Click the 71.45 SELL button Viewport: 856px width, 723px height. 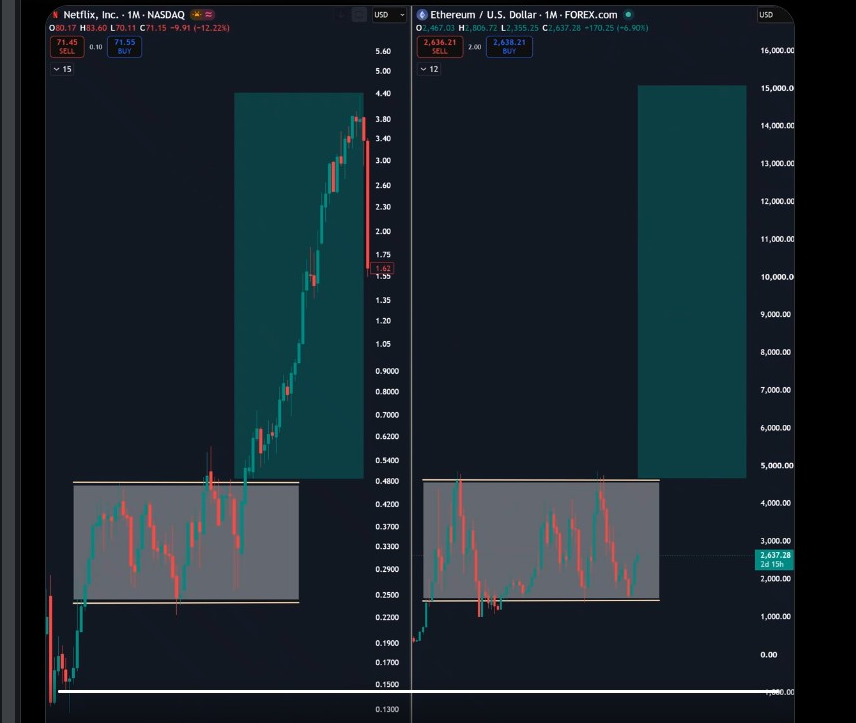[x=67, y=46]
